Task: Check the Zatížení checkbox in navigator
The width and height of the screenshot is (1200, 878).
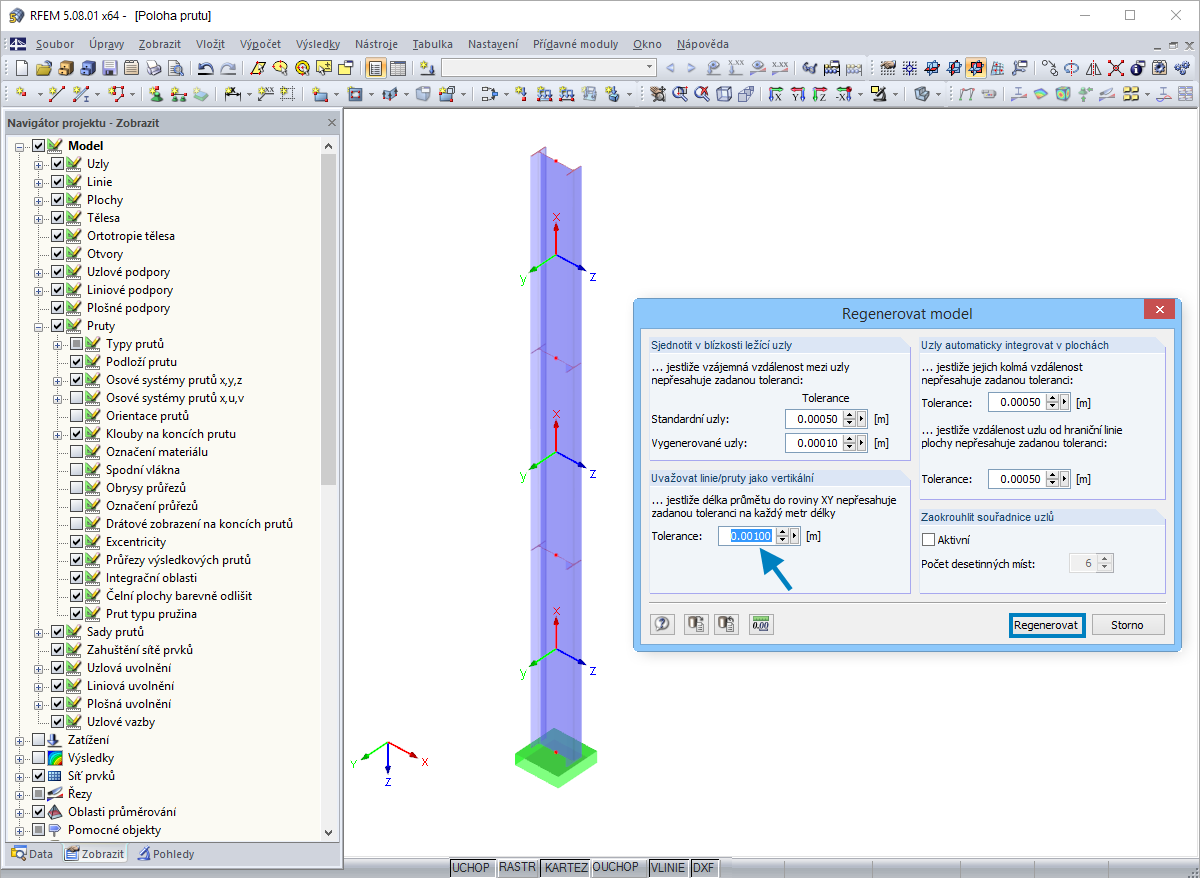Action: [x=39, y=740]
